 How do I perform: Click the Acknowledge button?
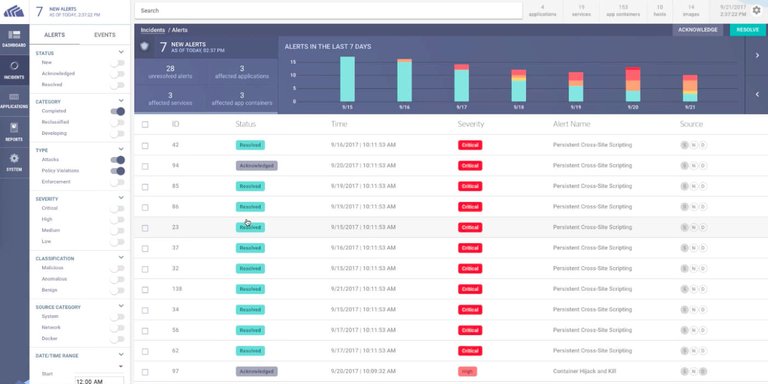click(697, 30)
